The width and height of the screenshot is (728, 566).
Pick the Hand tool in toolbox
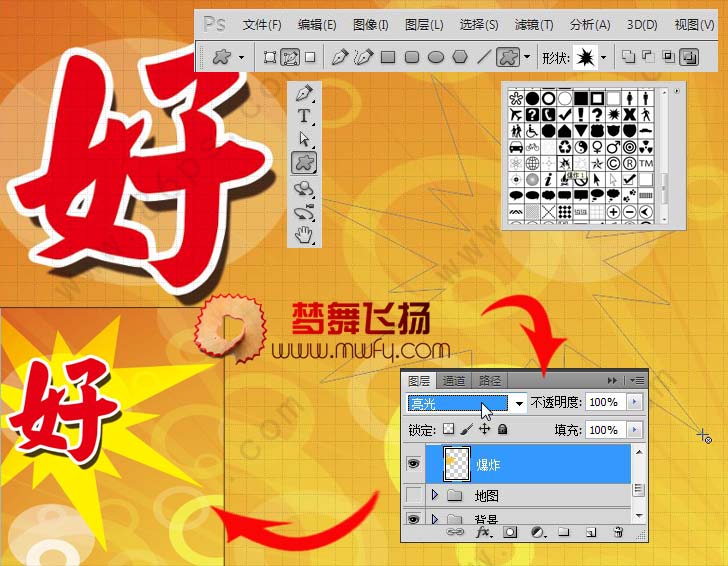click(304, 234)
